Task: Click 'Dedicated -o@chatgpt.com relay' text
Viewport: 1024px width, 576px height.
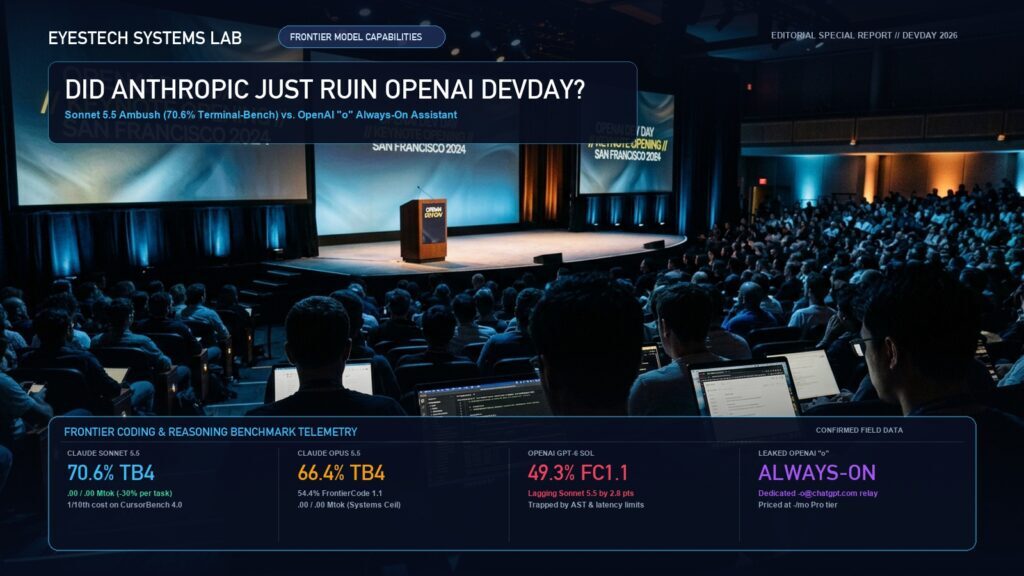Action: click(818, 493)
